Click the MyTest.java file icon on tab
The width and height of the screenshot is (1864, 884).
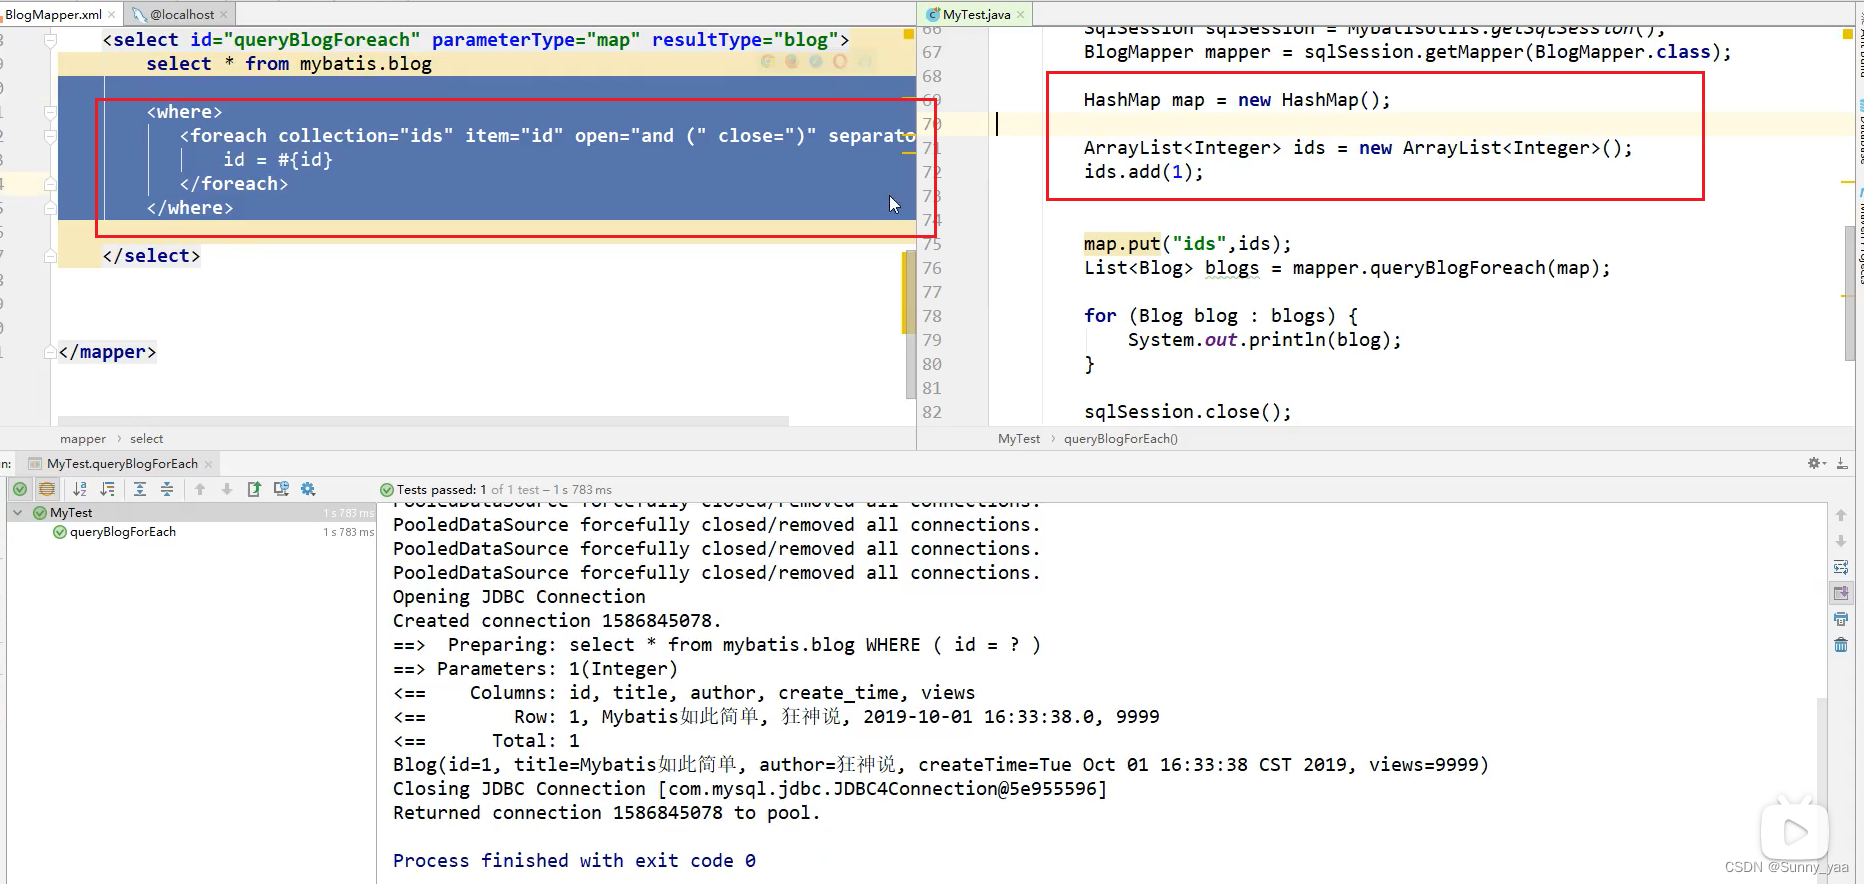(x=933, y=14)
